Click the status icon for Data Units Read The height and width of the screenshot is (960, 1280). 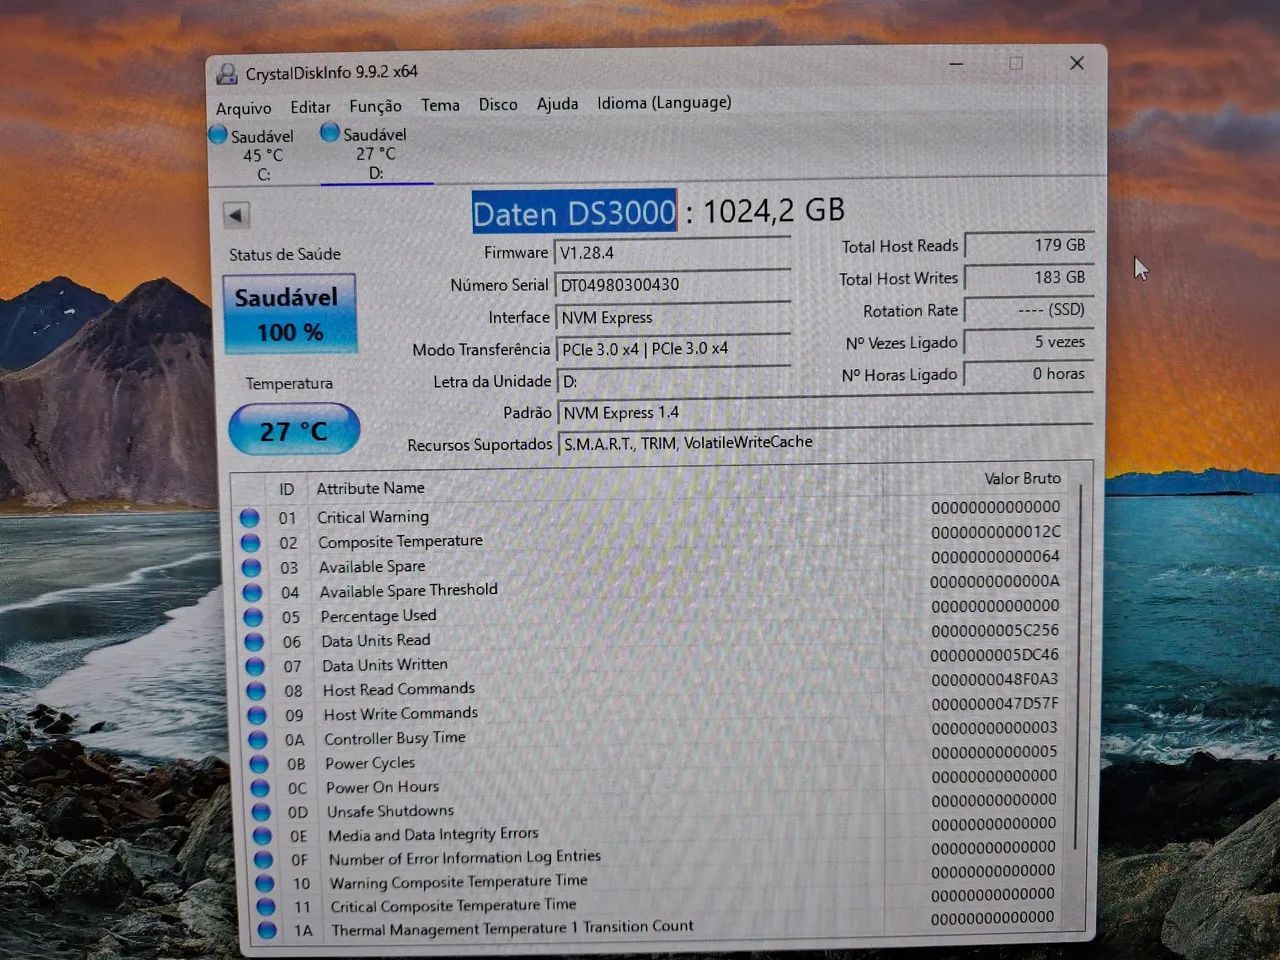pyautogui.click(x=254, y=642)
